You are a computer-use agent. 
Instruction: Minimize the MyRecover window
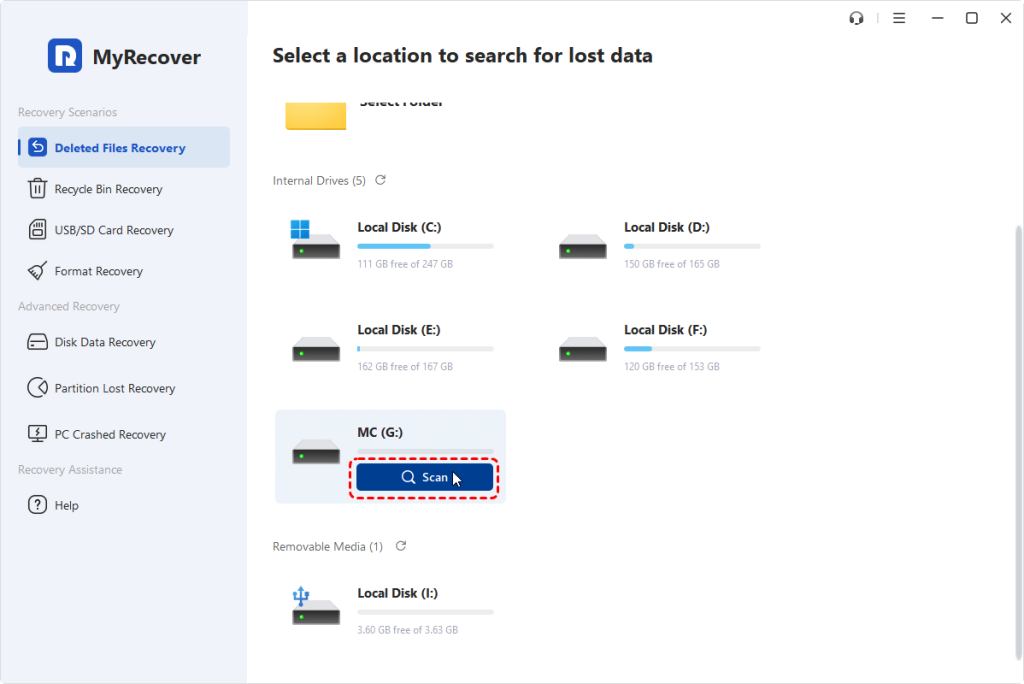point(938,18)
